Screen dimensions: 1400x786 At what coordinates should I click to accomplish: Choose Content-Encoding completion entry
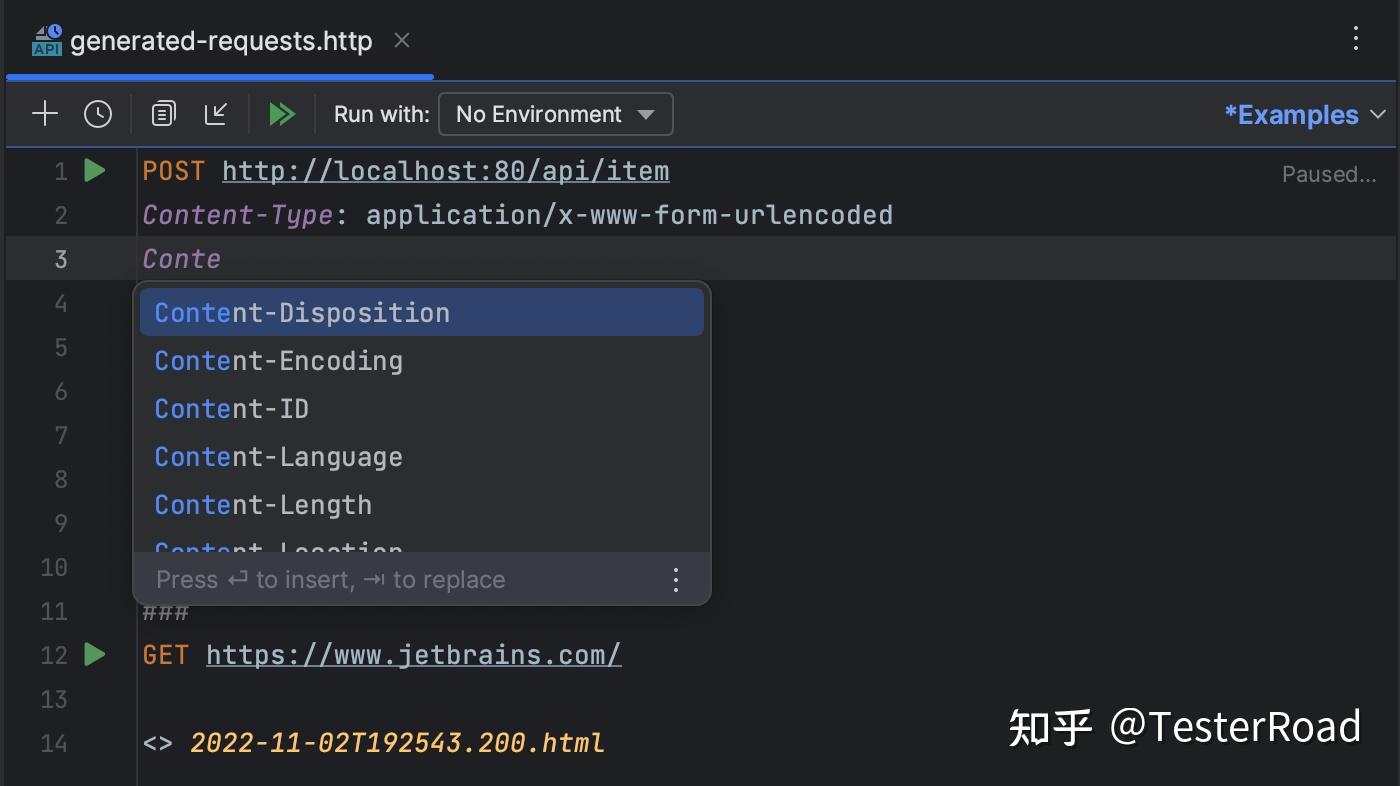[x=278, y=360]
